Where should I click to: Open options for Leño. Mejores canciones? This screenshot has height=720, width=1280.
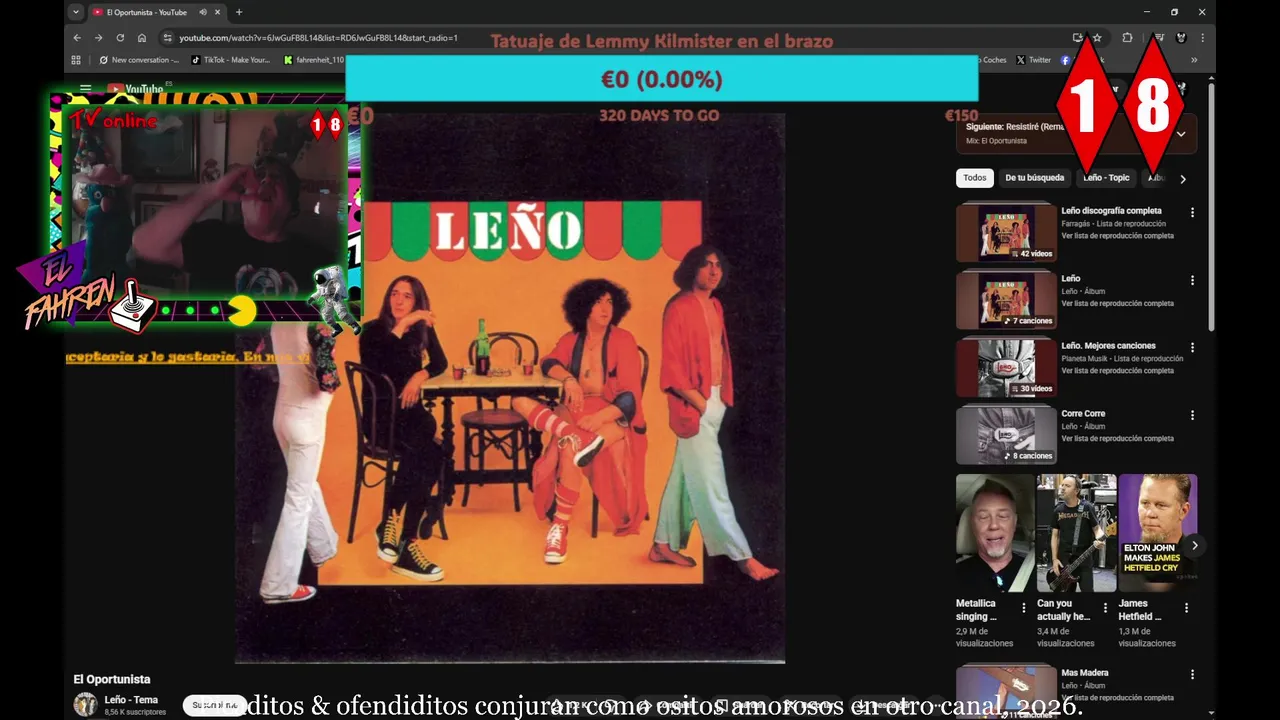pos(1192,347)
